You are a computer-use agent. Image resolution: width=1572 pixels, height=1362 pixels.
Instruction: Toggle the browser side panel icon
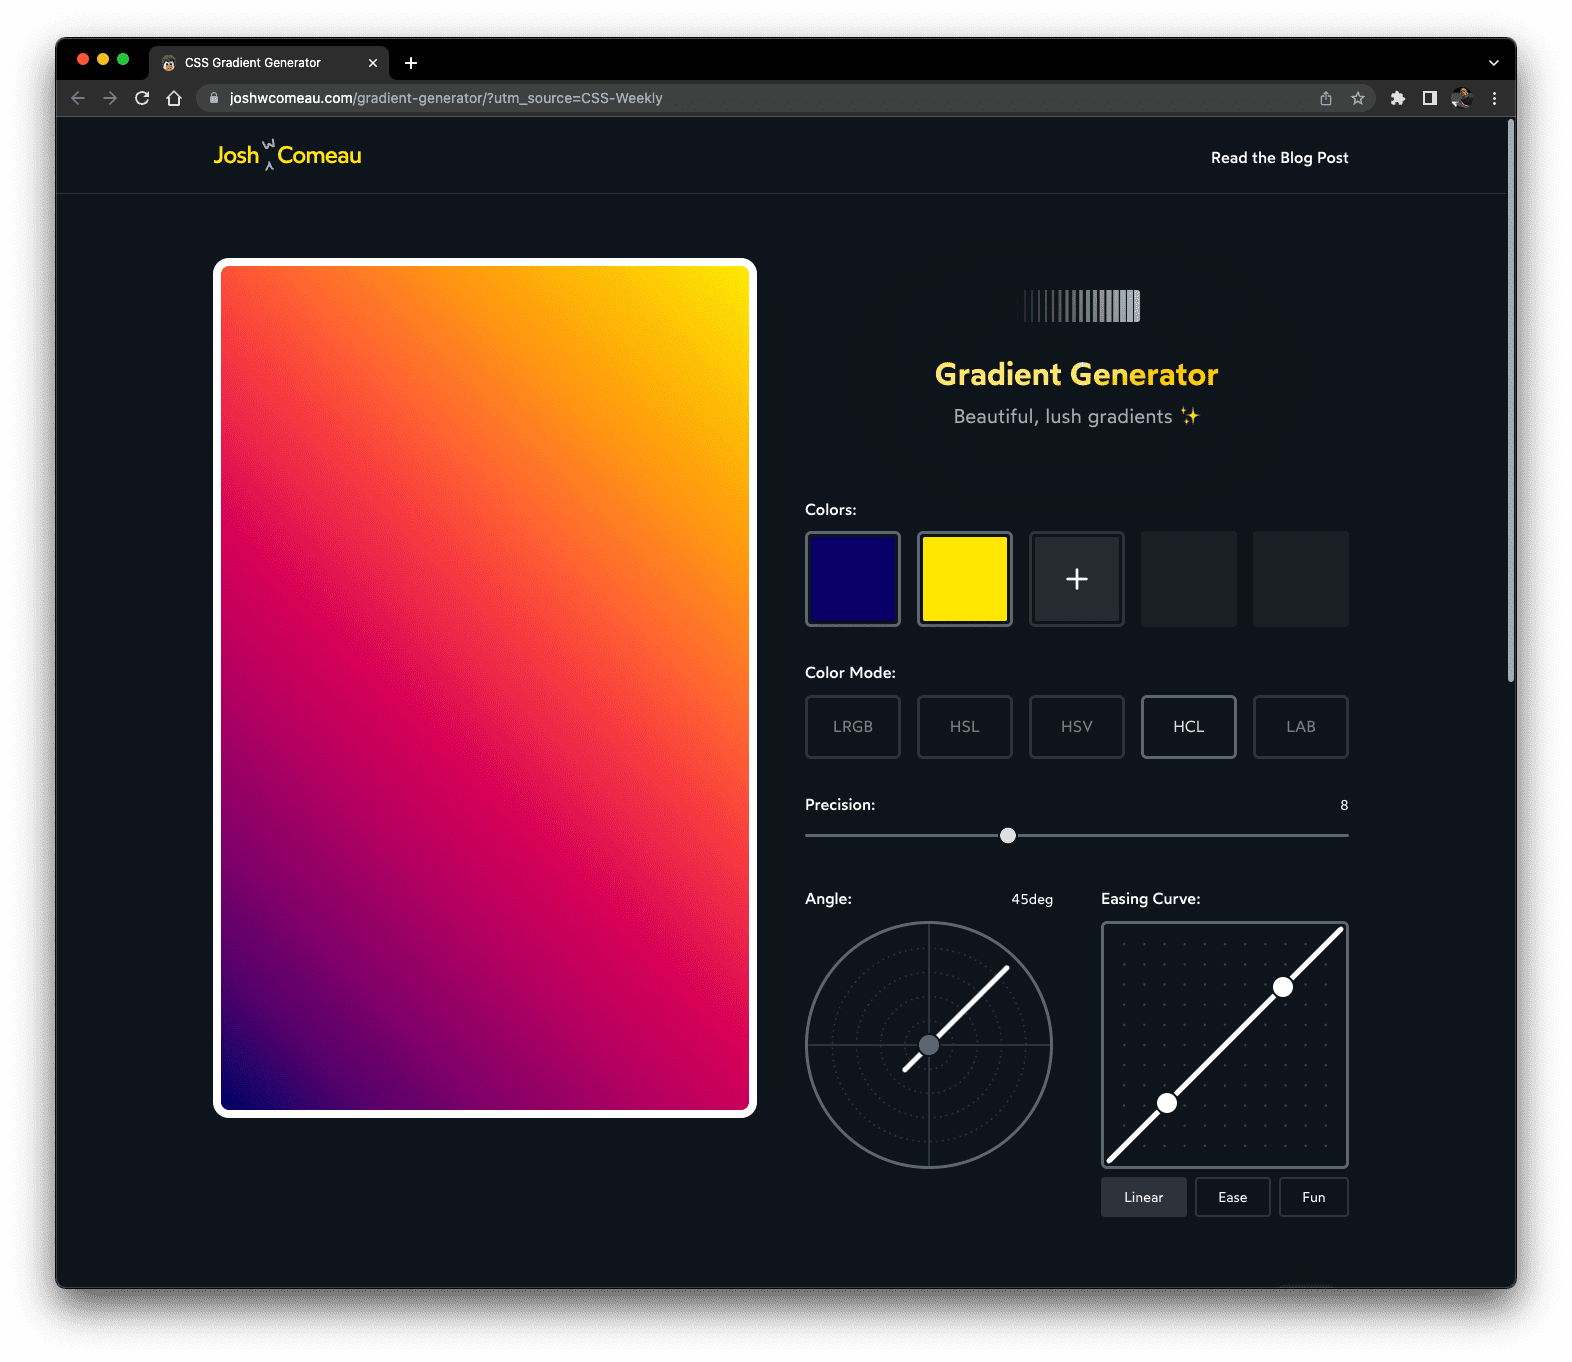tap(1430, 98)
